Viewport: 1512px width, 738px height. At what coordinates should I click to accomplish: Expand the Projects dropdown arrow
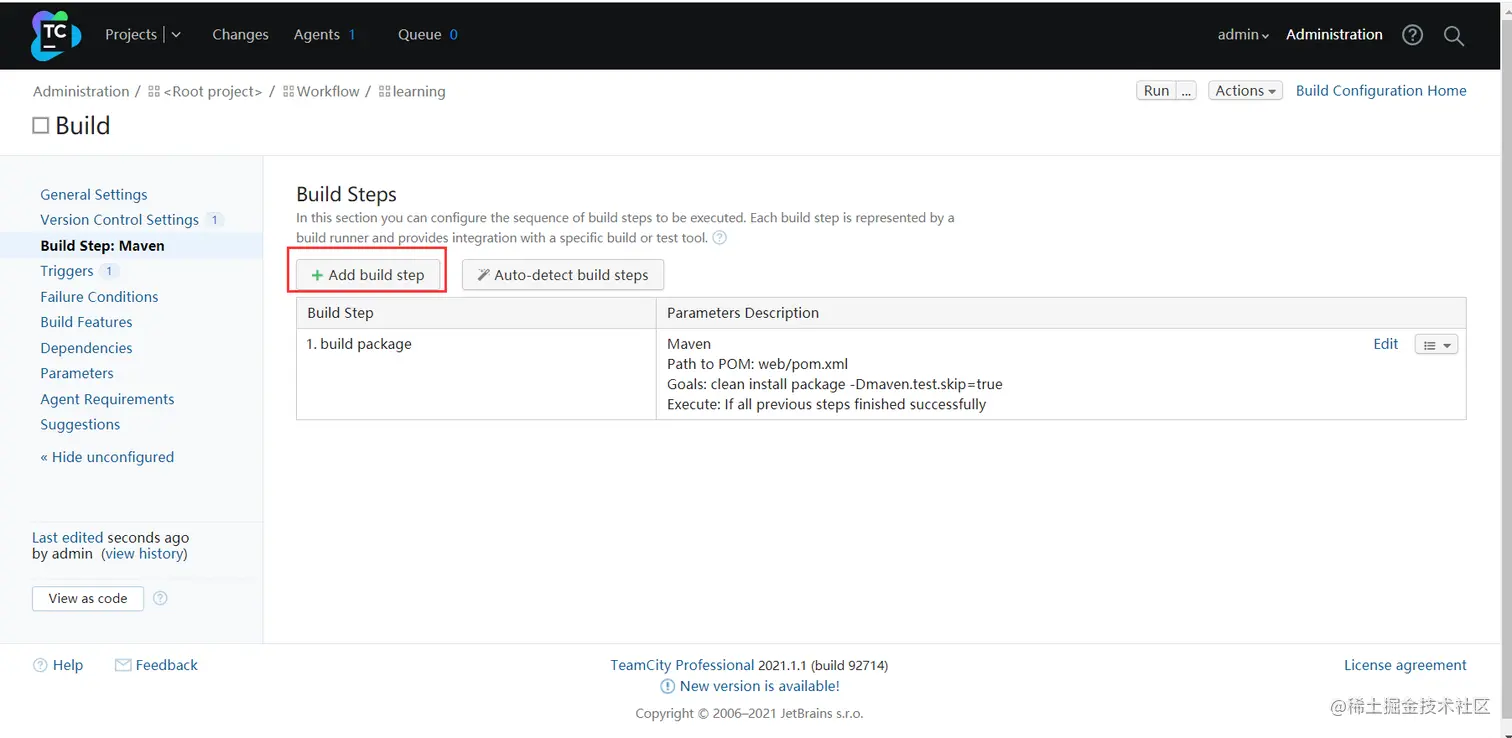click(x=176, y=35)
